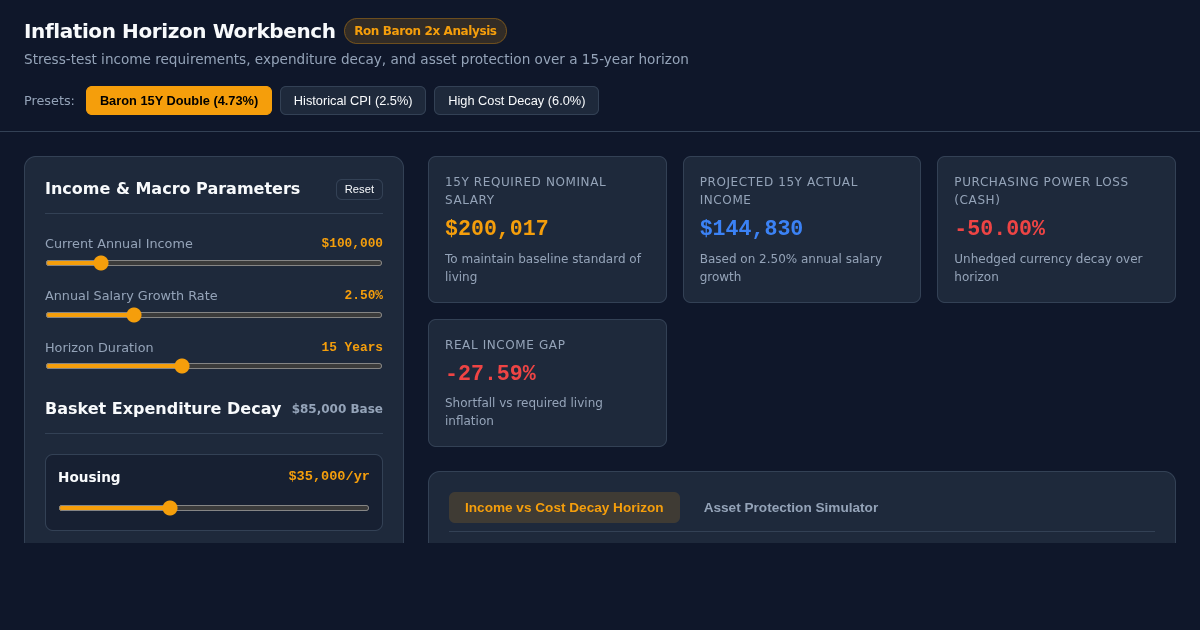The height and width of the screenshot is (630, 1200).
Task: Click the Presets: label
Action: point(49,100)
